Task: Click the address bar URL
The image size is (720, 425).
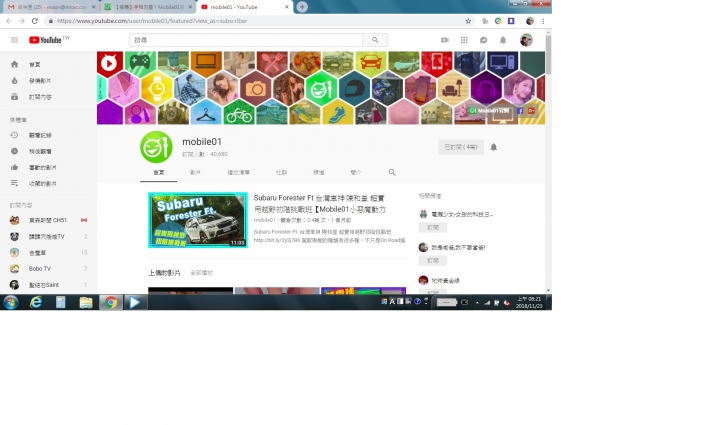Action: click(152, 21)
